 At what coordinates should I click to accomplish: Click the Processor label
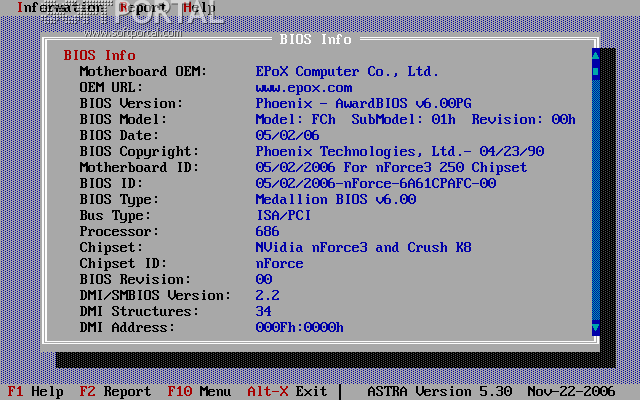119,231
